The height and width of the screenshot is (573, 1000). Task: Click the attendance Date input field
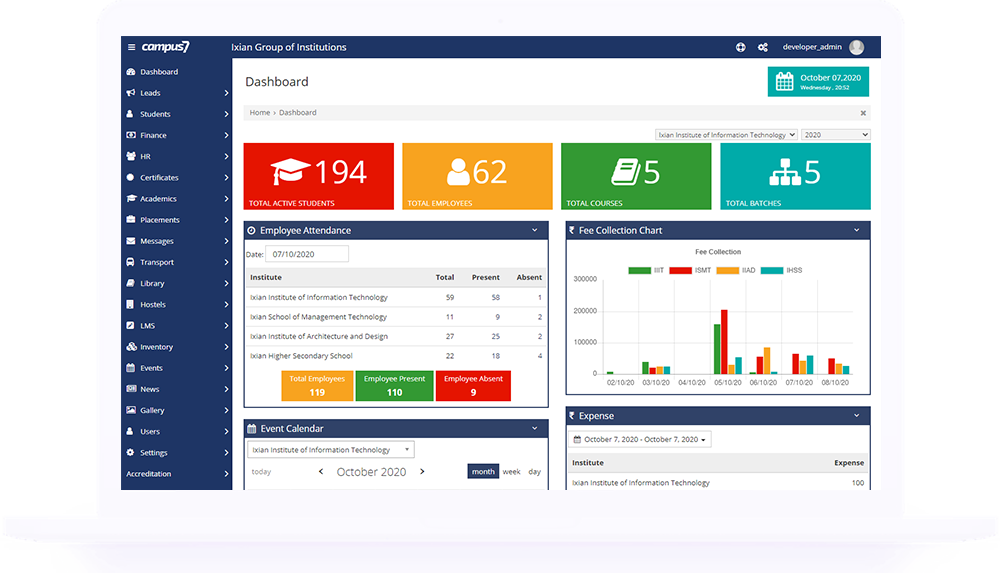(307, 254)
